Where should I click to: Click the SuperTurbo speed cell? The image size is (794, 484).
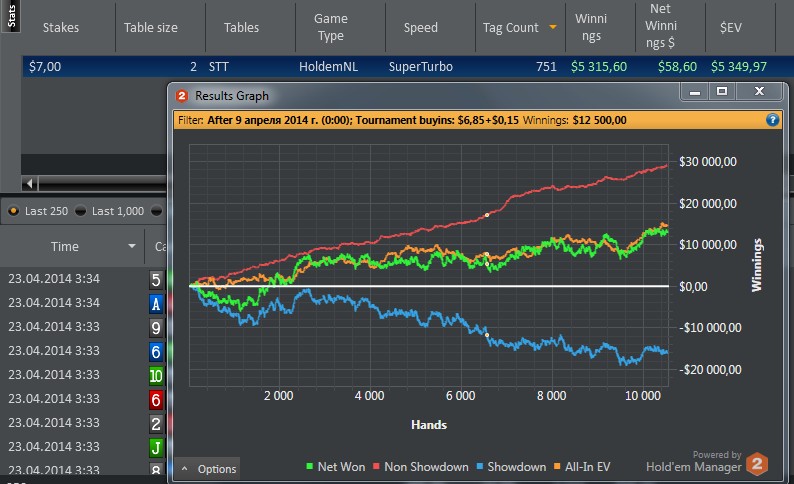click(x=420, y=66)
